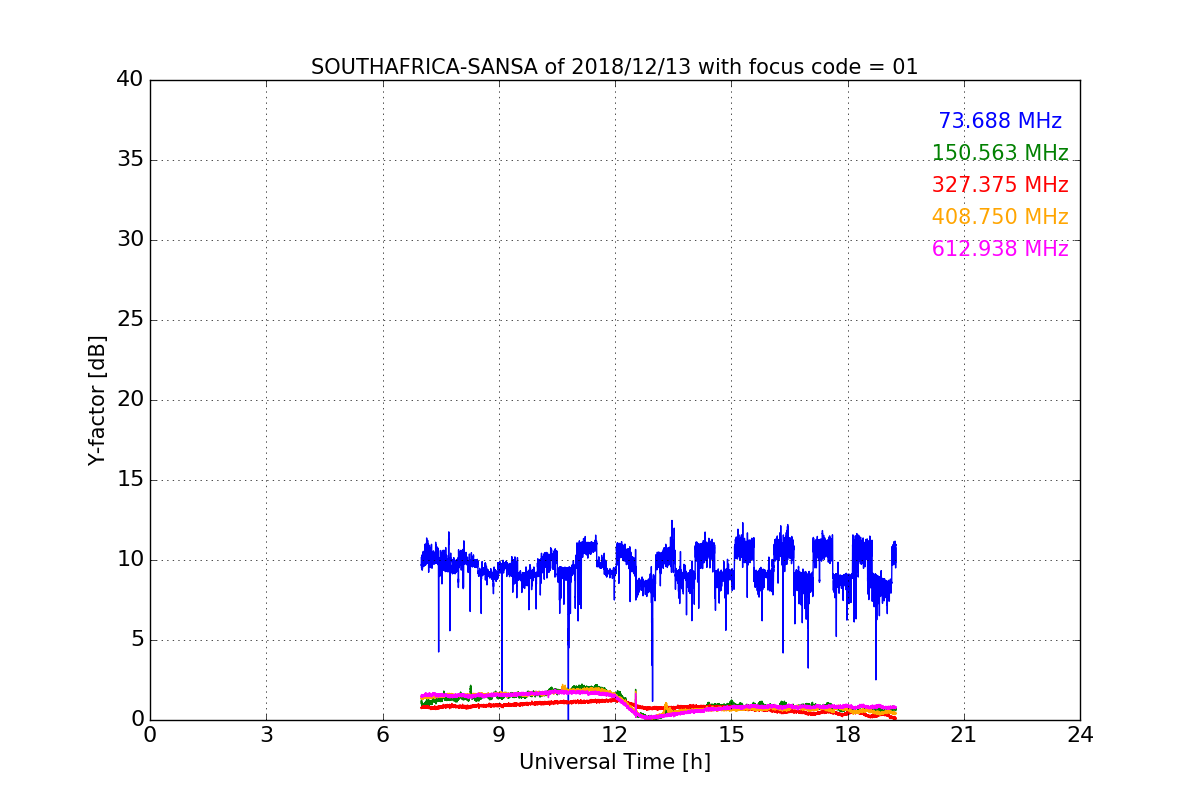Click y-axis tick value 30
This screenshot has width=1200, height=800.
pyautogui.click(x=129, y=240)
